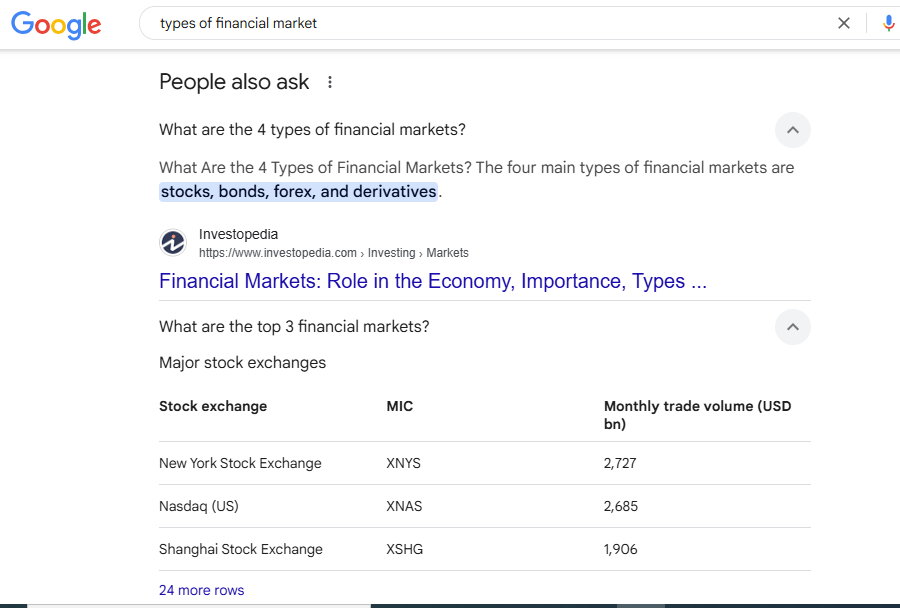Click the highlighted 'stocks, bonds, forex, and derivatives' text
Image resolution: width=900 pixels, height=608 pixels.
coord(298,191)
